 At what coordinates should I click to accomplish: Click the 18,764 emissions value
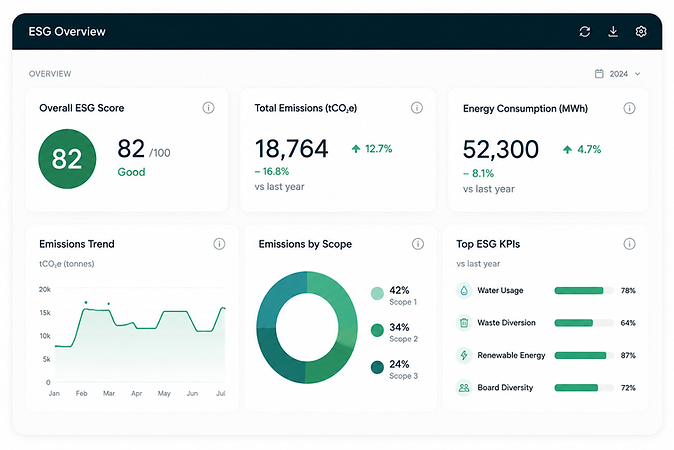tap(291, 149)
